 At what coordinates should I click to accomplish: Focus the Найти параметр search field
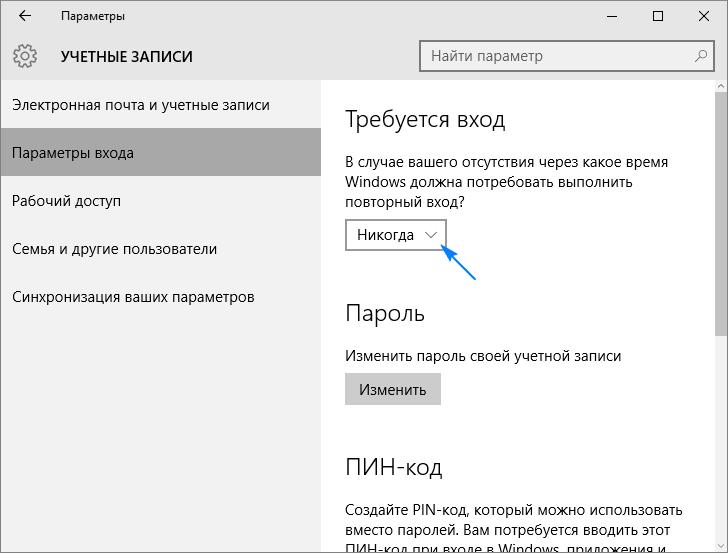pos(555,56)
